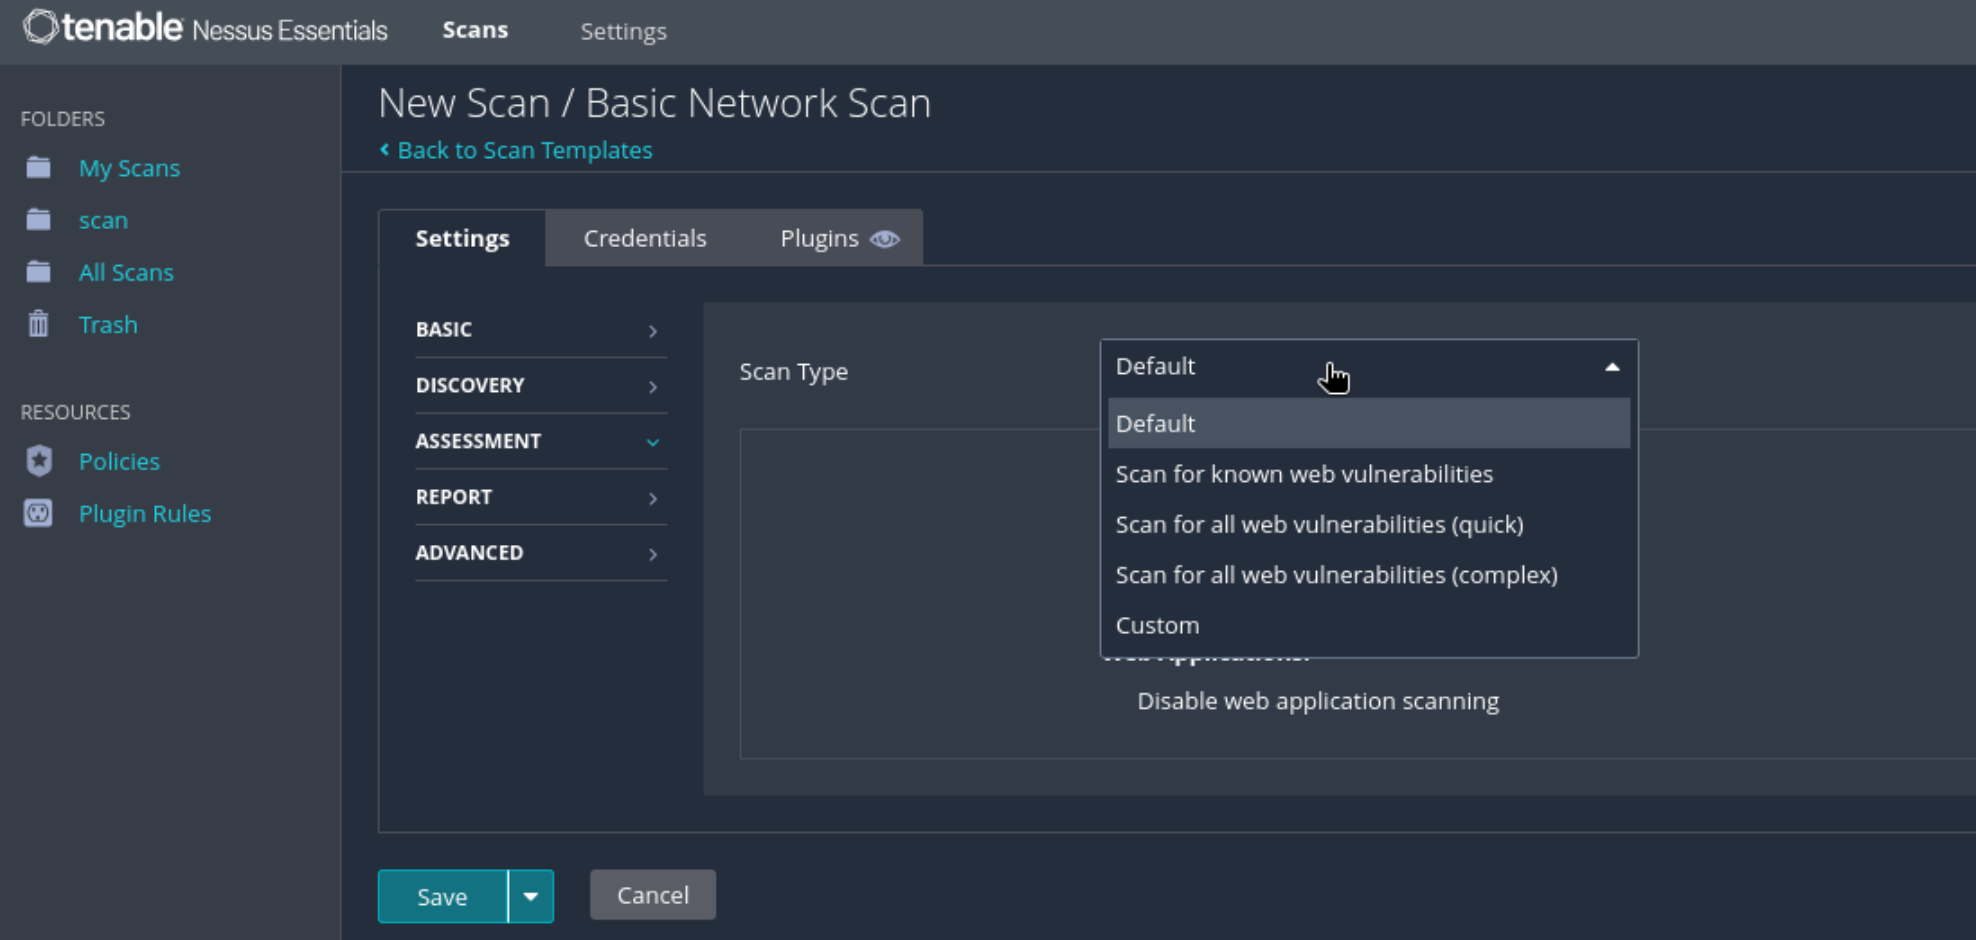Open the Save button dropdown arrow

[531, 896]
